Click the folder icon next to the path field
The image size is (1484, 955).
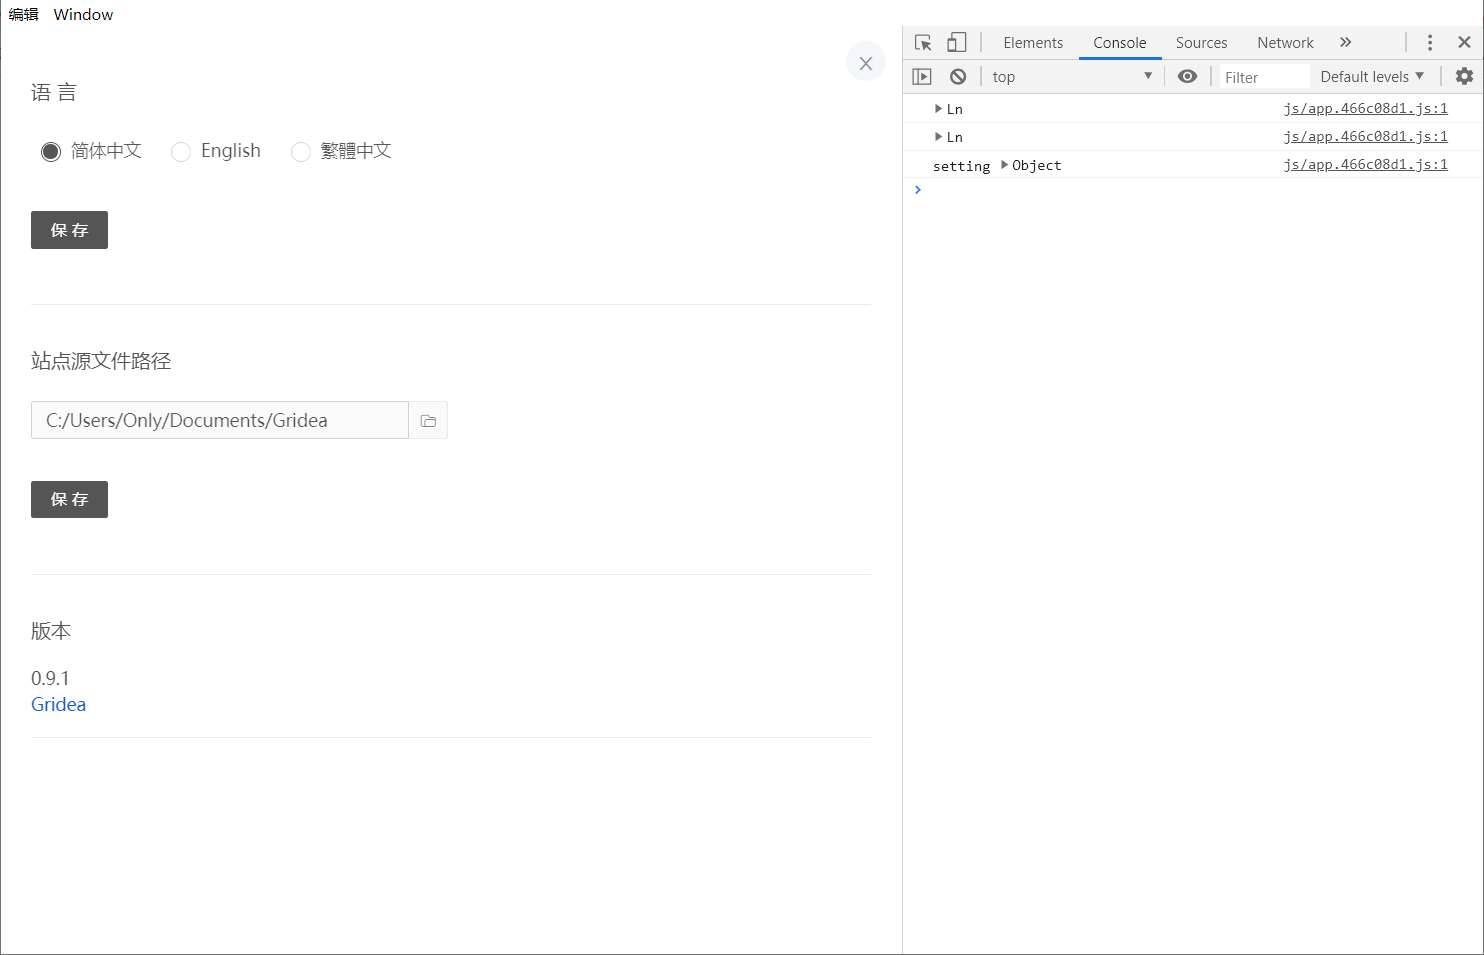[428, 420]
